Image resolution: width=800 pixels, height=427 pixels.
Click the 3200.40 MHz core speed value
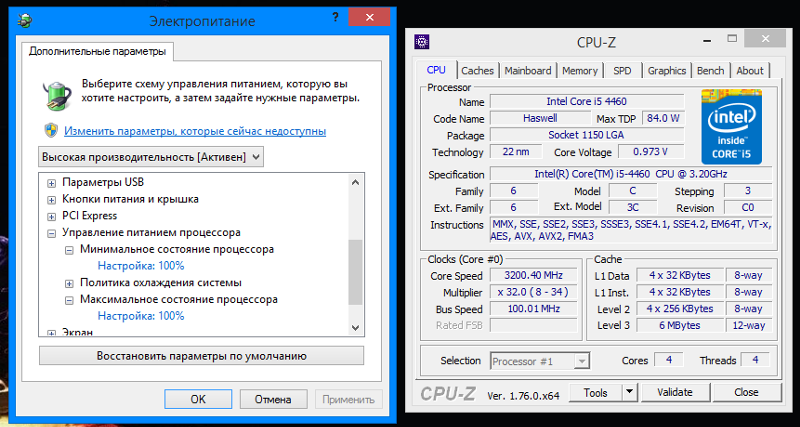(x=534, y=275)
